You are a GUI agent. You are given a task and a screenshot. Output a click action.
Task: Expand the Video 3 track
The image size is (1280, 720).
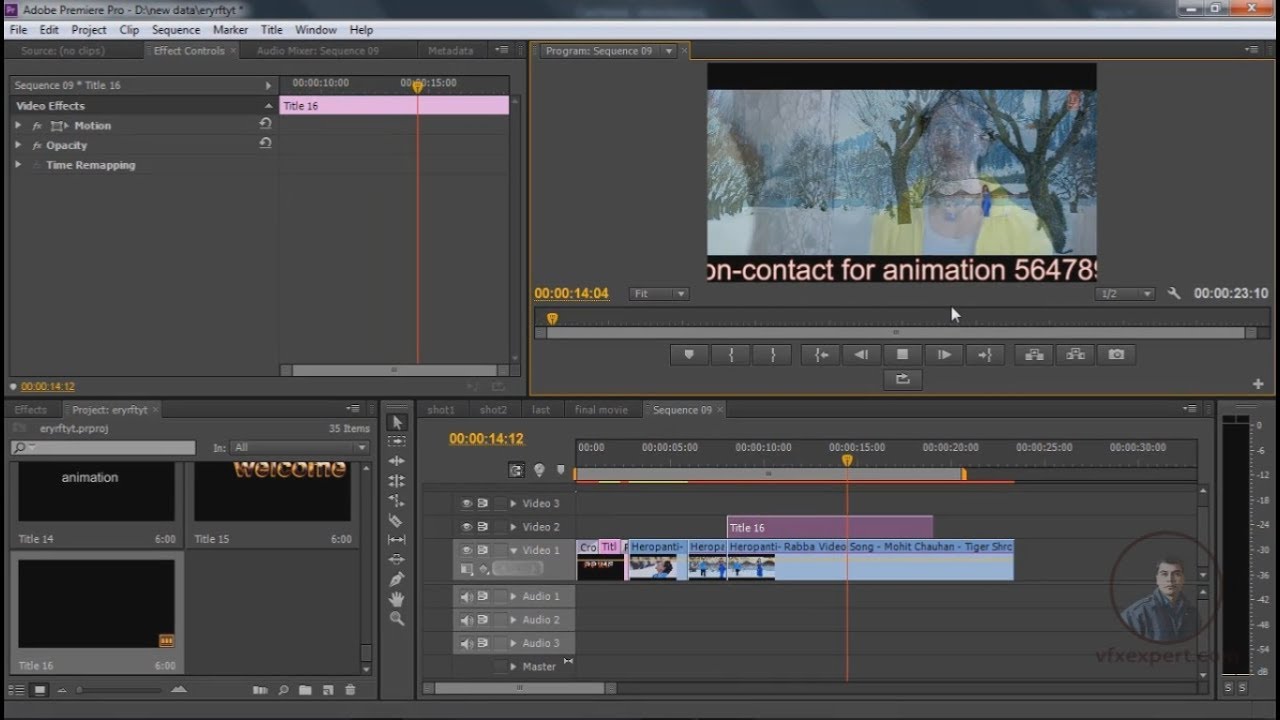tap(514, 503)
